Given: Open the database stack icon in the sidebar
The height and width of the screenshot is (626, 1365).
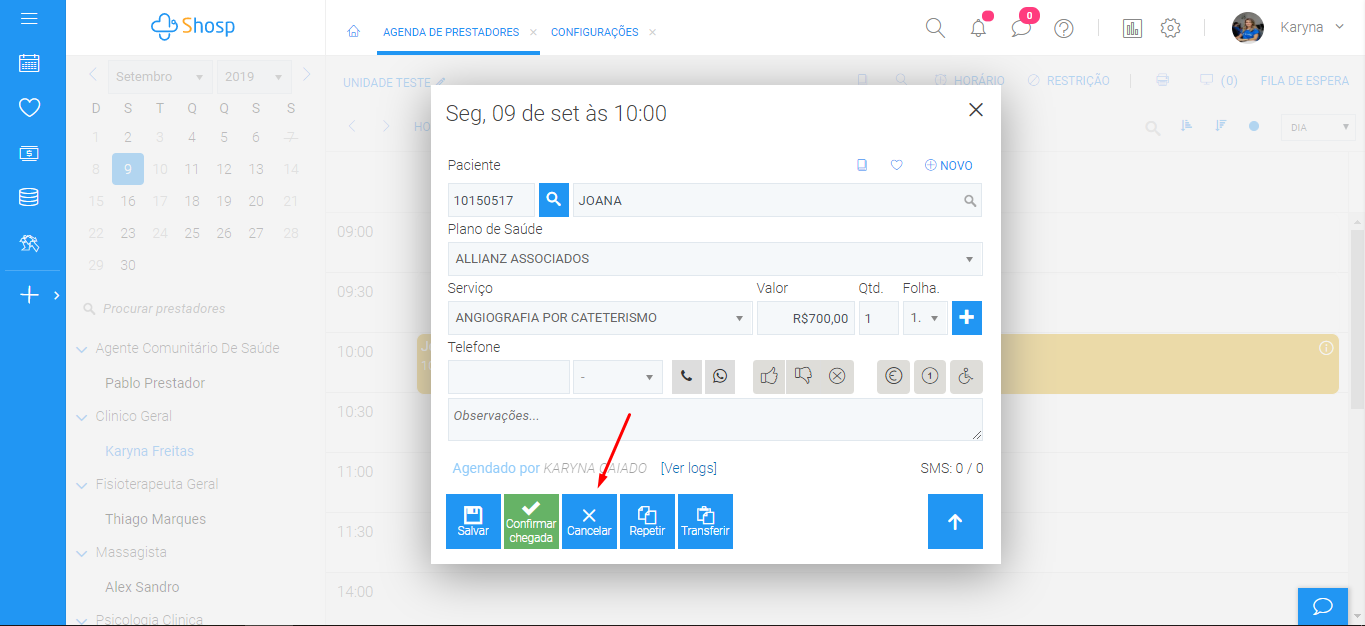Looking at the screenshot, I should click(29, 197).
